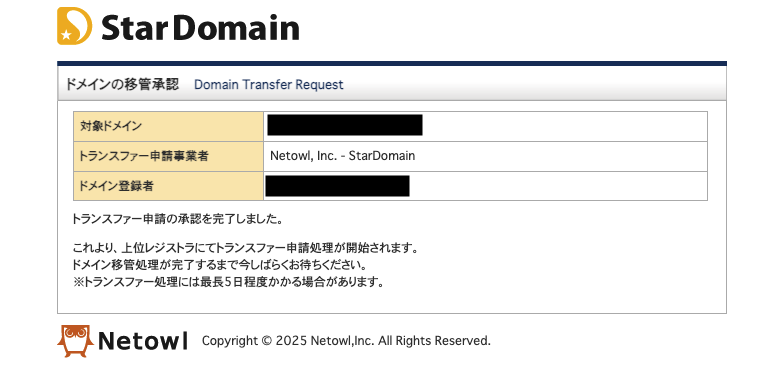Click the Copyright 2025 Netowl,Inc. text
This screenshot has width=765, height=385.
[346, 341]
